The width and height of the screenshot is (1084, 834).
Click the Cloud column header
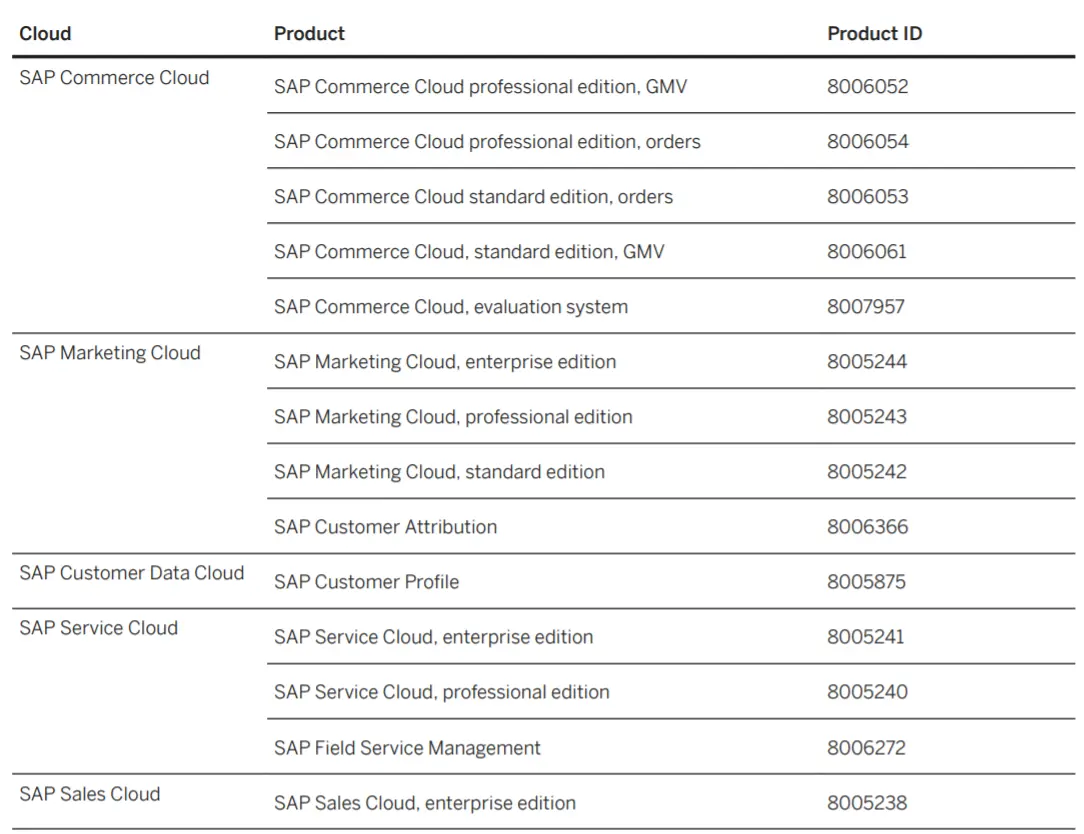point(45,33)
